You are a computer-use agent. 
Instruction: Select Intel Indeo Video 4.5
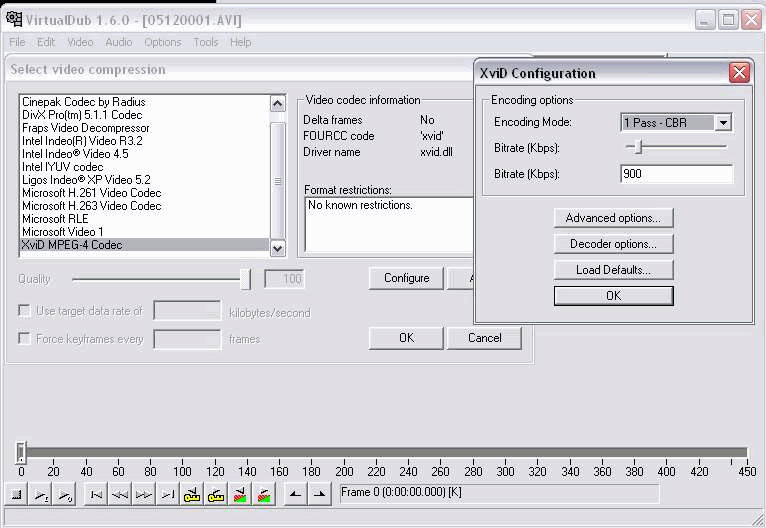[x=145, y=154]
